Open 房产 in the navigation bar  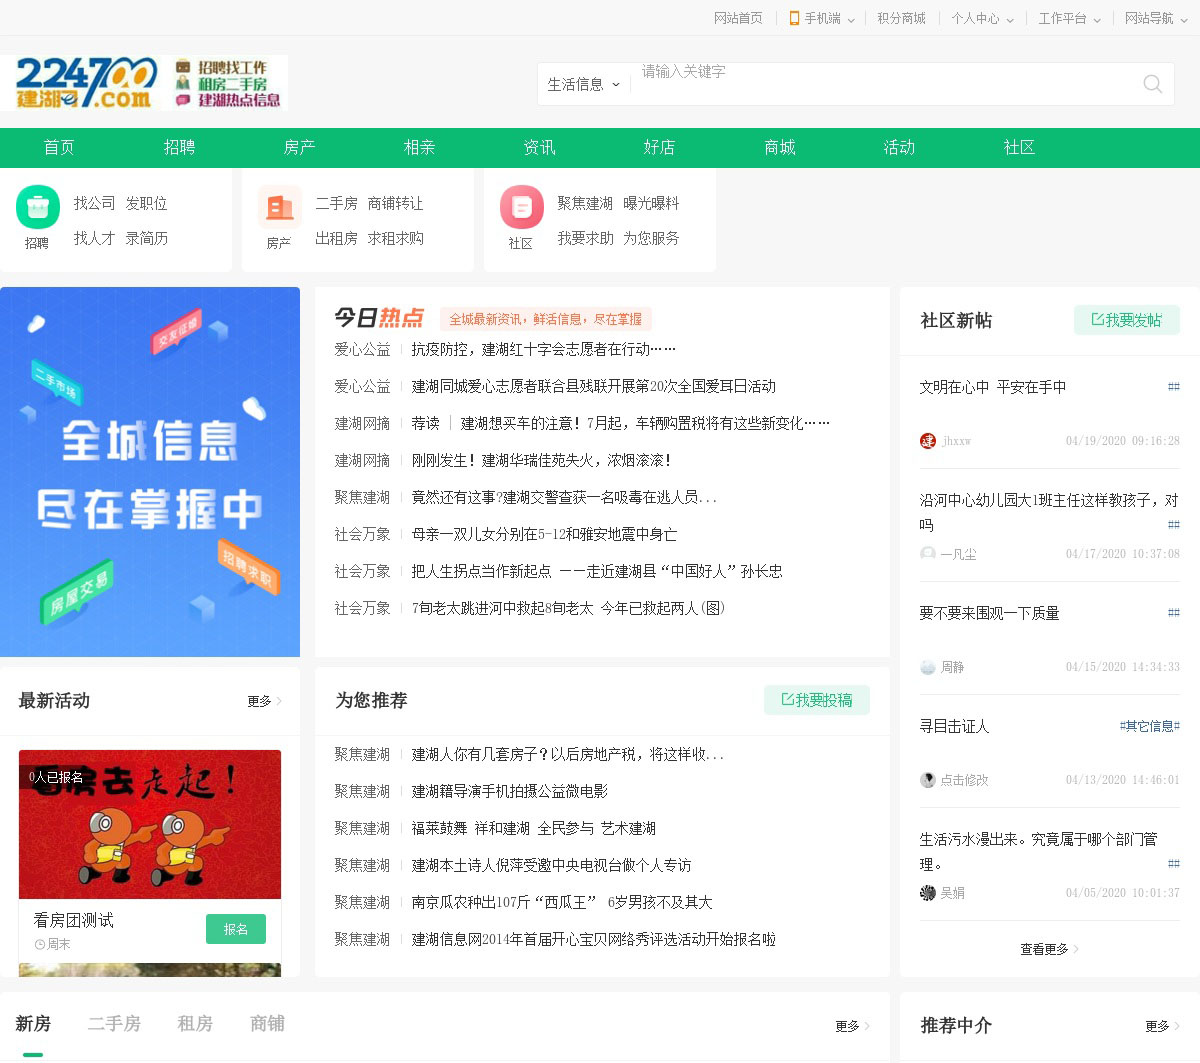pos(299,147)
